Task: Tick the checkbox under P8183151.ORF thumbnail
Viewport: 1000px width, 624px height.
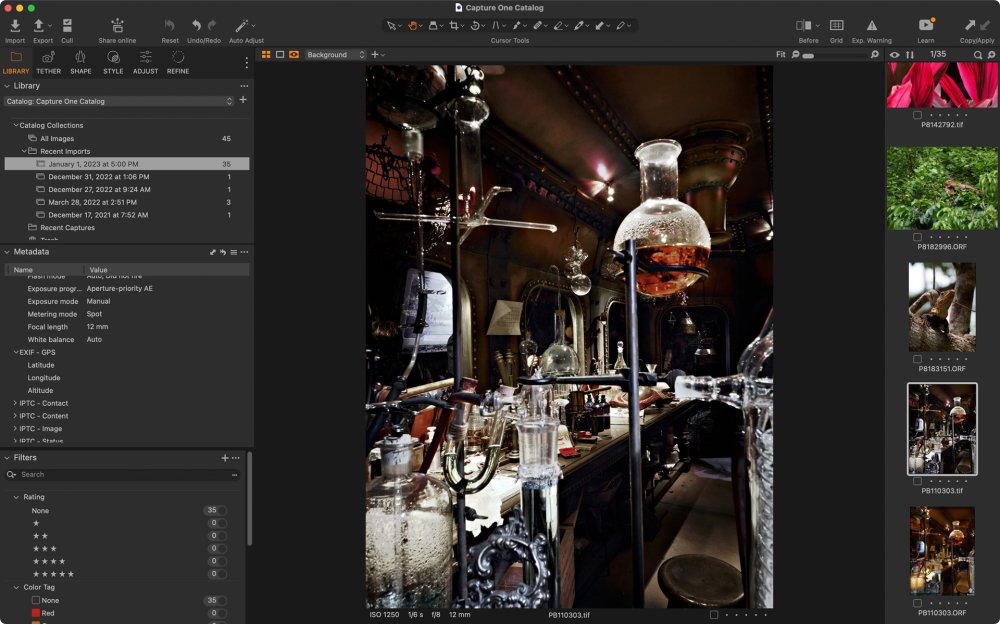Action: pyautogui.click(x=918, y=359)
